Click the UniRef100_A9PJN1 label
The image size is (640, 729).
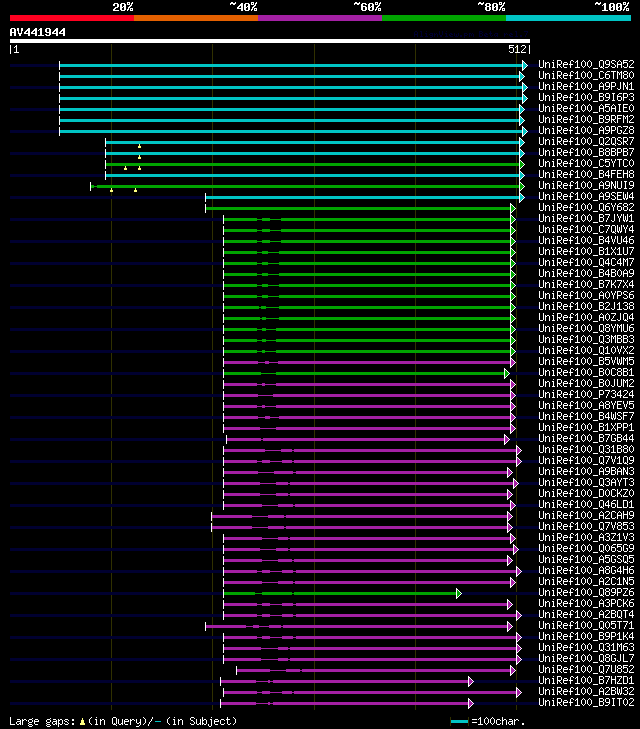coord(586,86)
